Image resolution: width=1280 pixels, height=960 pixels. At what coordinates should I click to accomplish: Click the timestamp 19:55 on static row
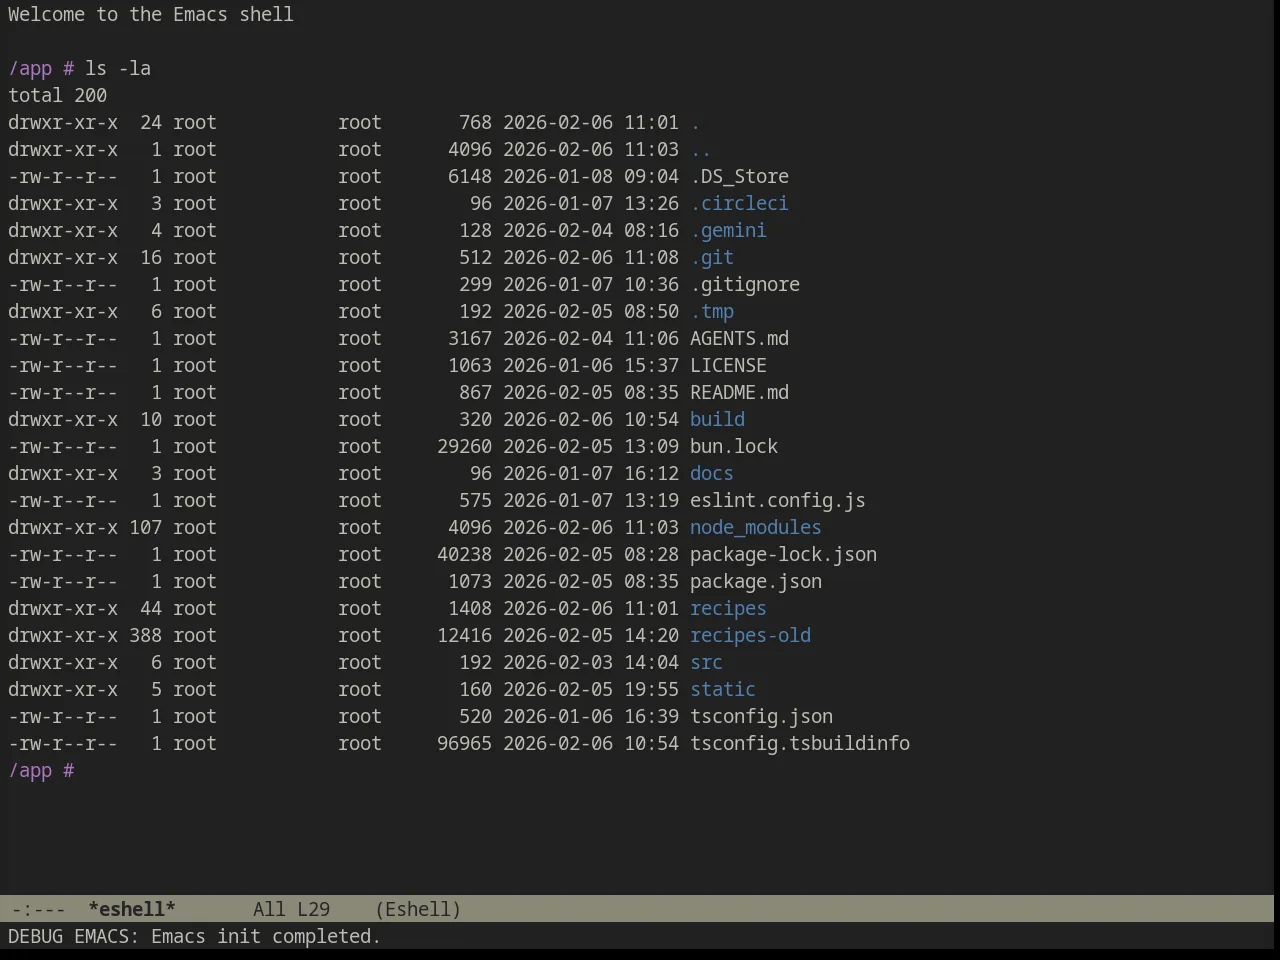(x=651, y=689)
